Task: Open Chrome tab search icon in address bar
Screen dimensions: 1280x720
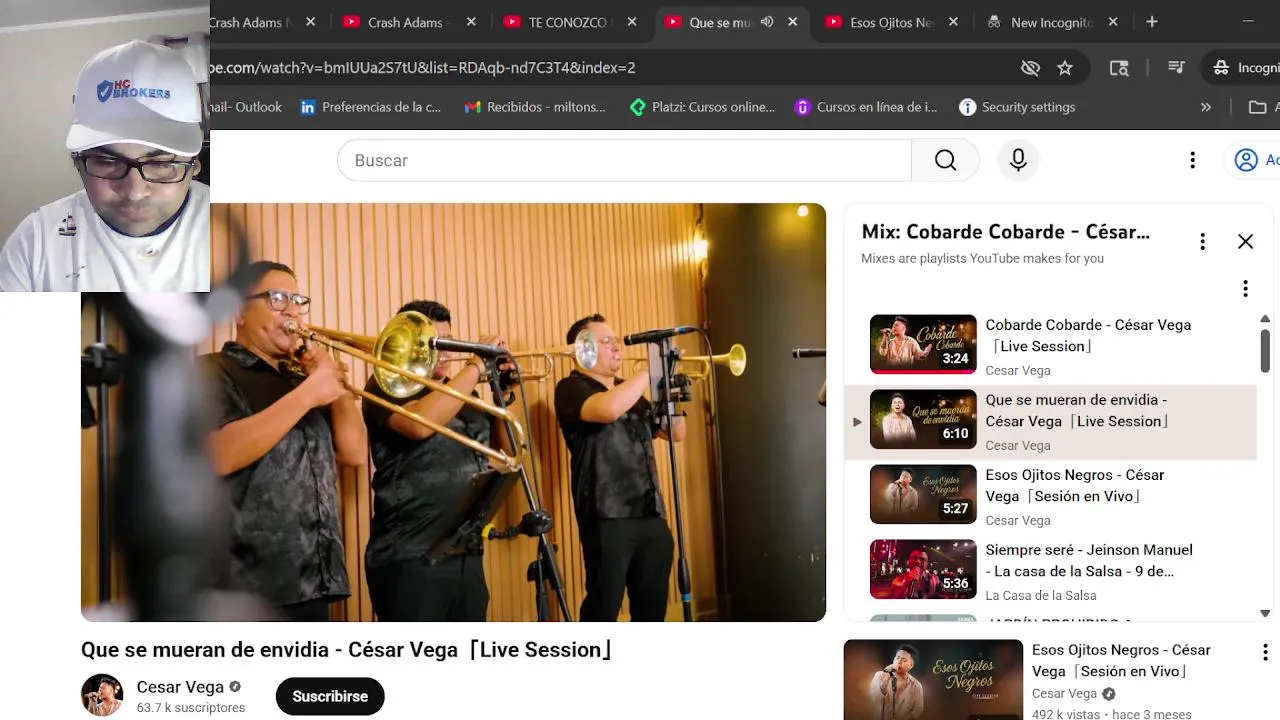Action: 1119,68
